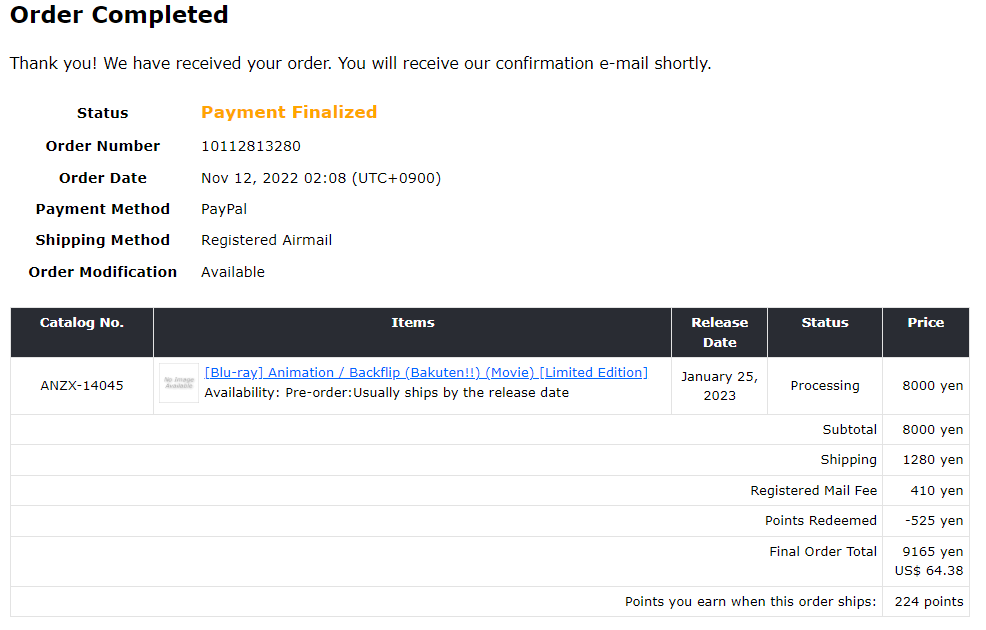Click the -525 yen points redeemed amount
Screen dimensions: 986x630
click(934, 521)
